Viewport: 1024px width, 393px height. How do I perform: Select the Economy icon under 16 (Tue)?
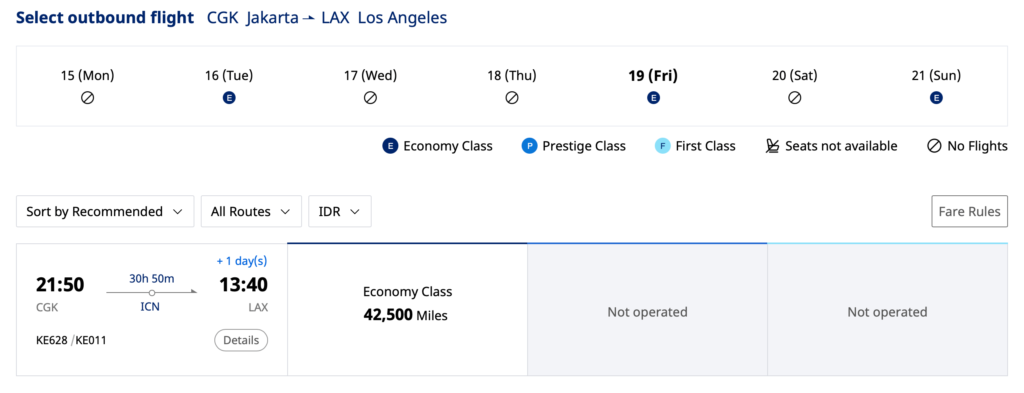click(x=229, y=98)
